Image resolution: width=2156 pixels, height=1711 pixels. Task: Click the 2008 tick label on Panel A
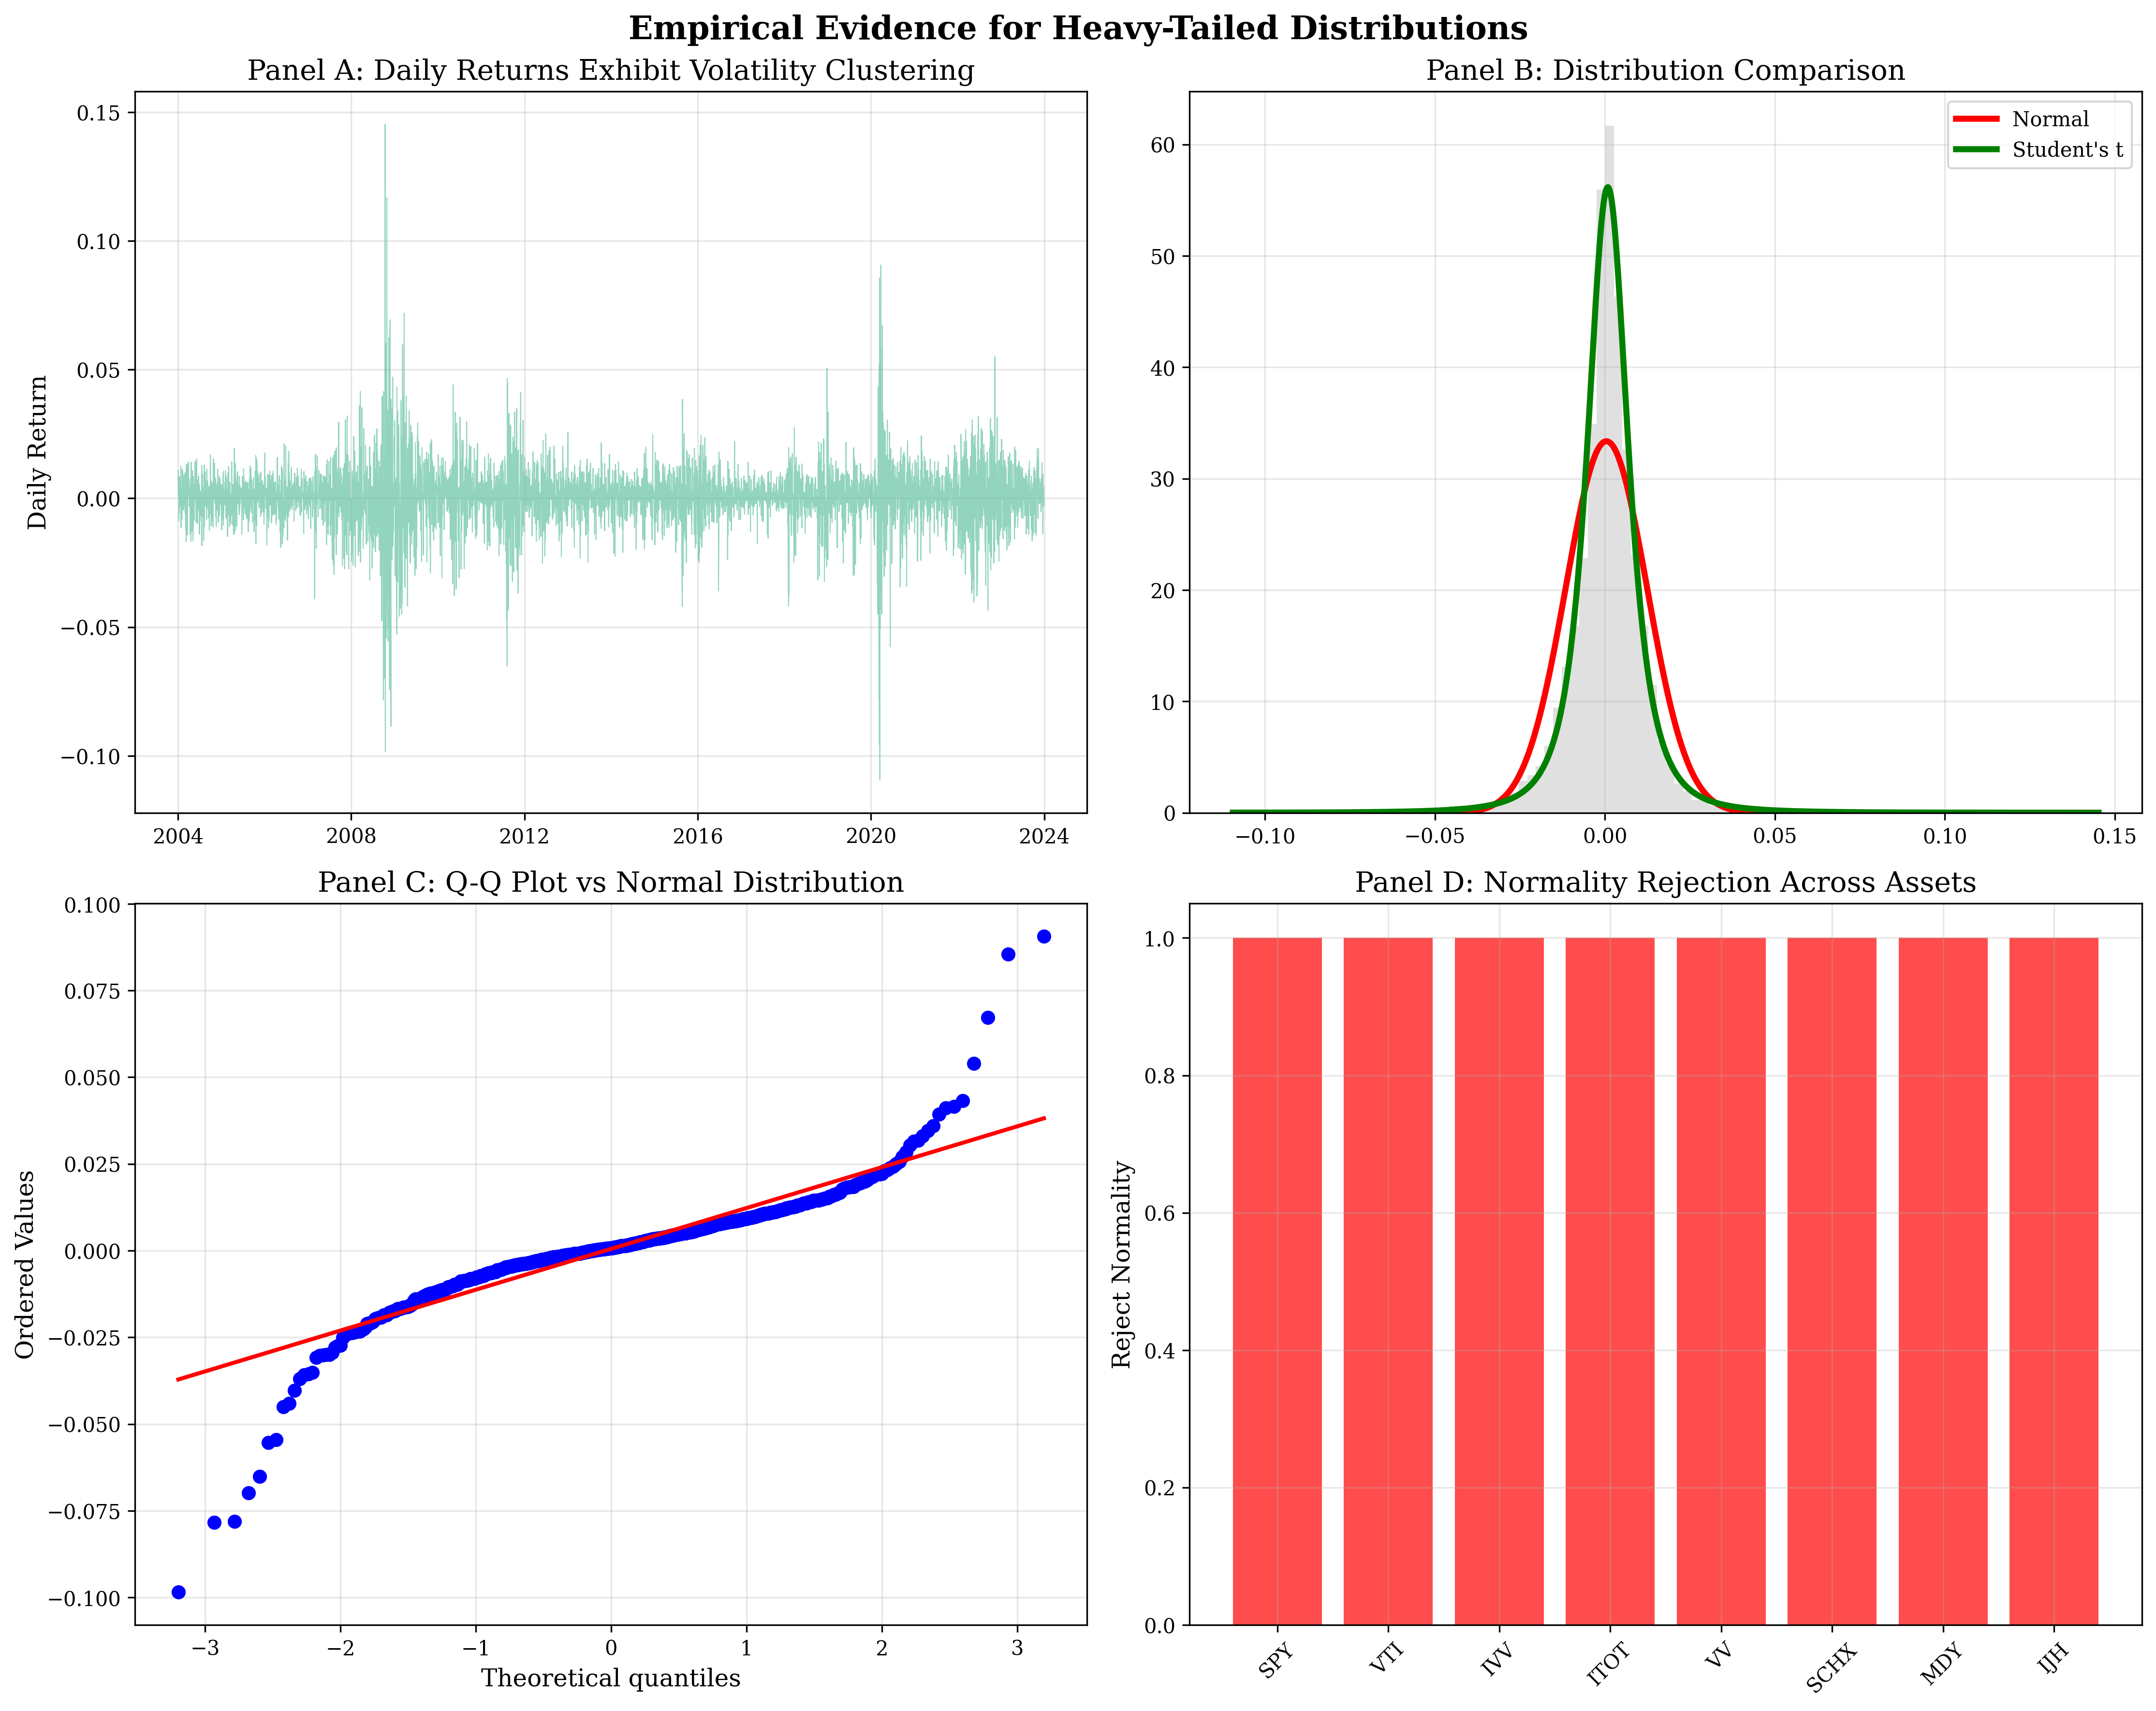(x=351, y=837)
